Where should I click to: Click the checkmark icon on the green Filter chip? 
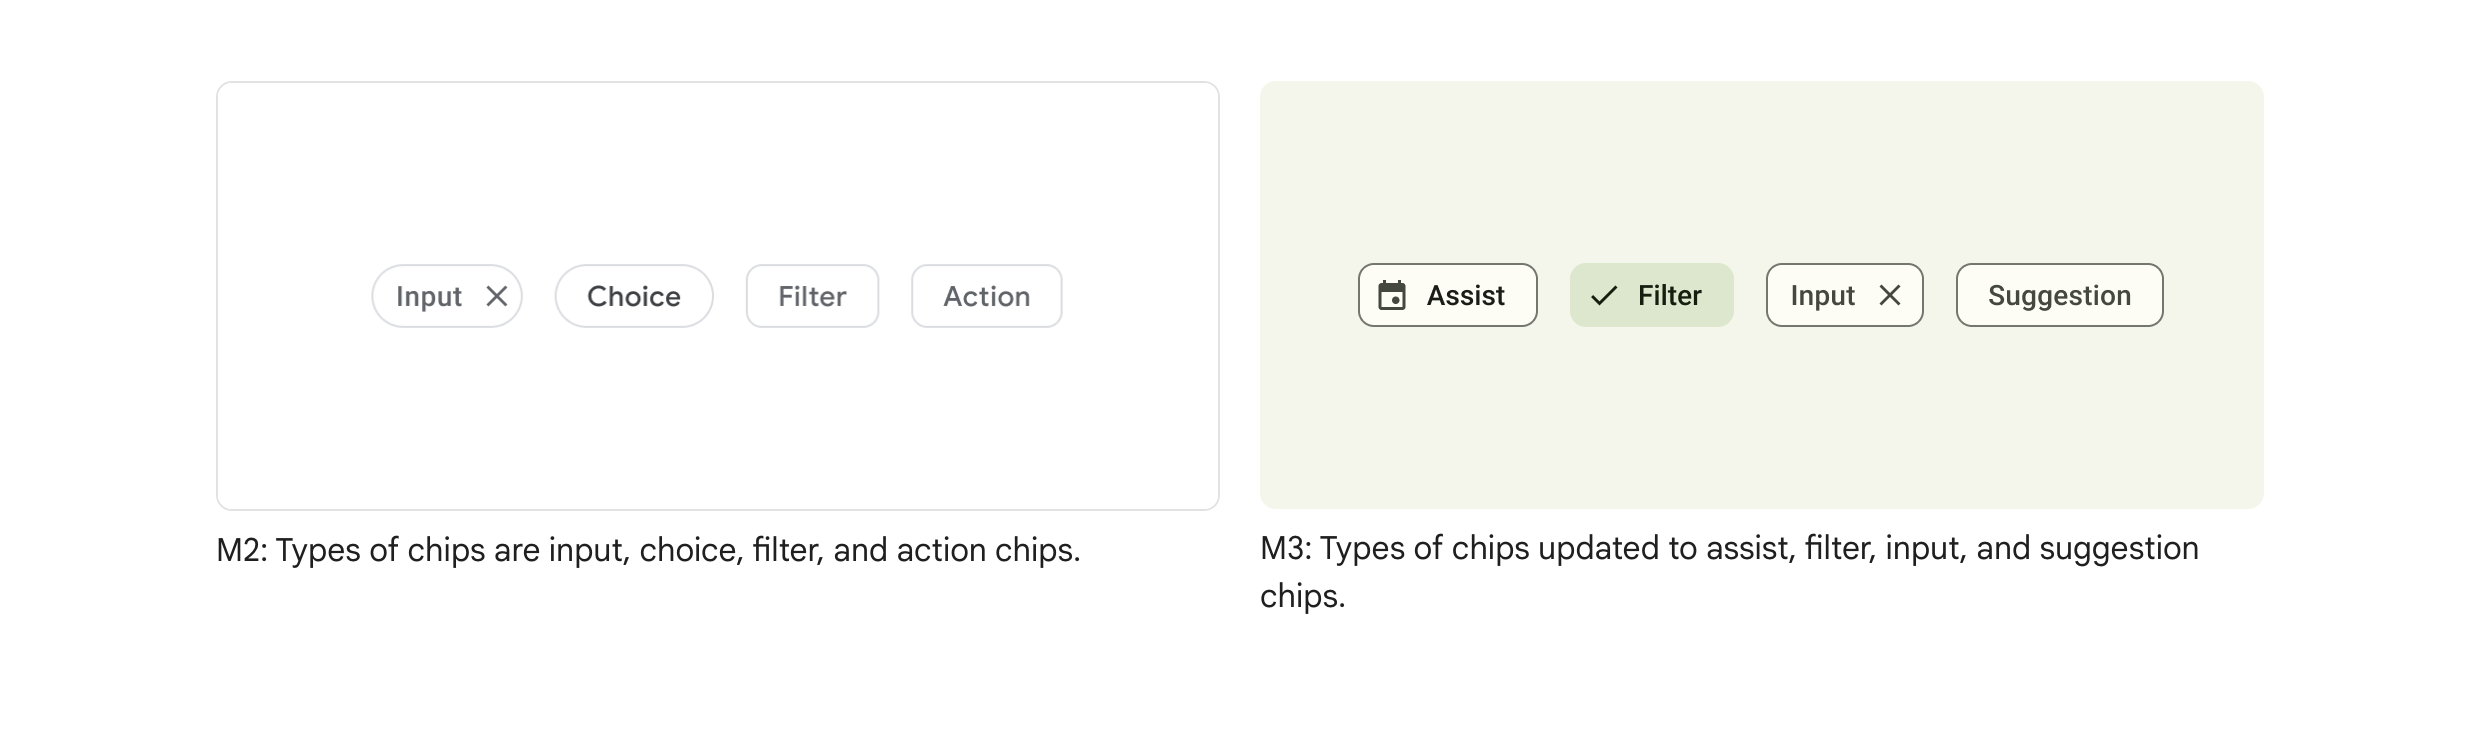coord(1604,295)
